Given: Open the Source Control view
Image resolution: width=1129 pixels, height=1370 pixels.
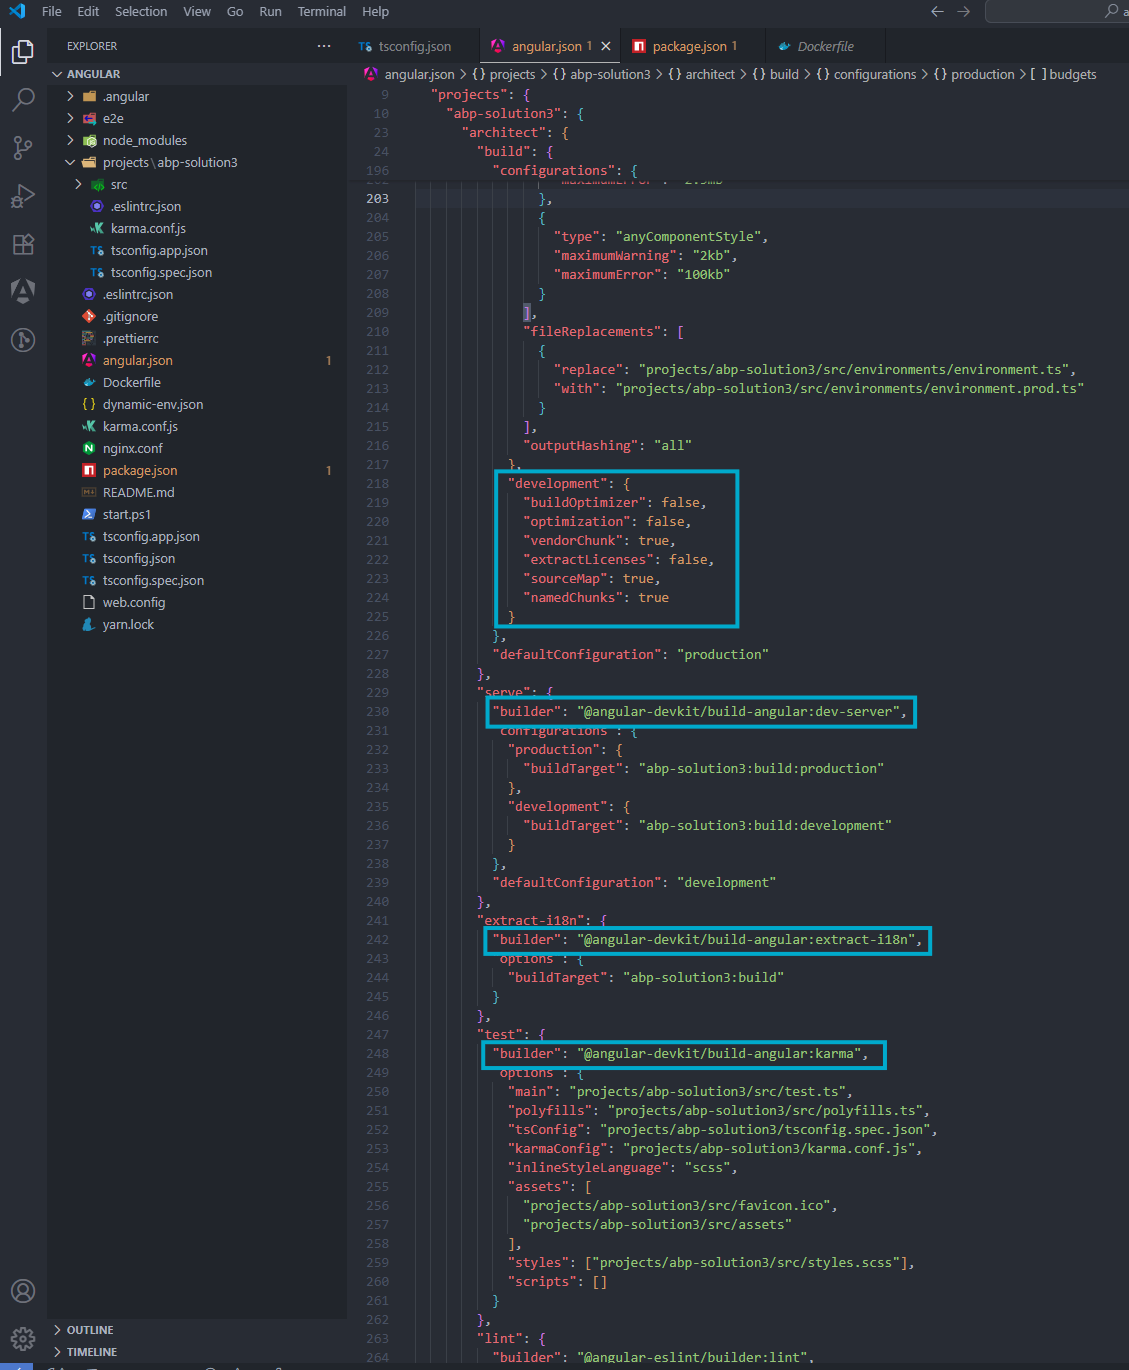Looking at the screenshot, I should (x=23, y=147).
